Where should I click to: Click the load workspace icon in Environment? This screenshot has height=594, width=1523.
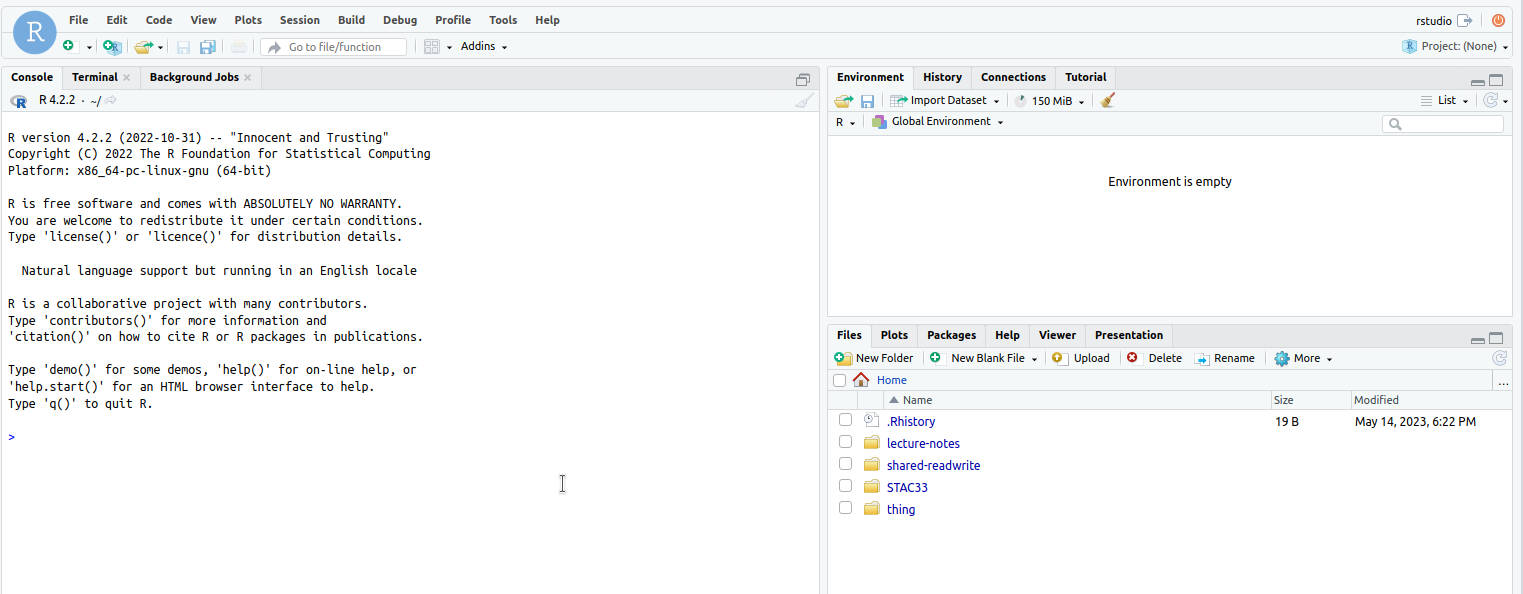coord(843,101)
